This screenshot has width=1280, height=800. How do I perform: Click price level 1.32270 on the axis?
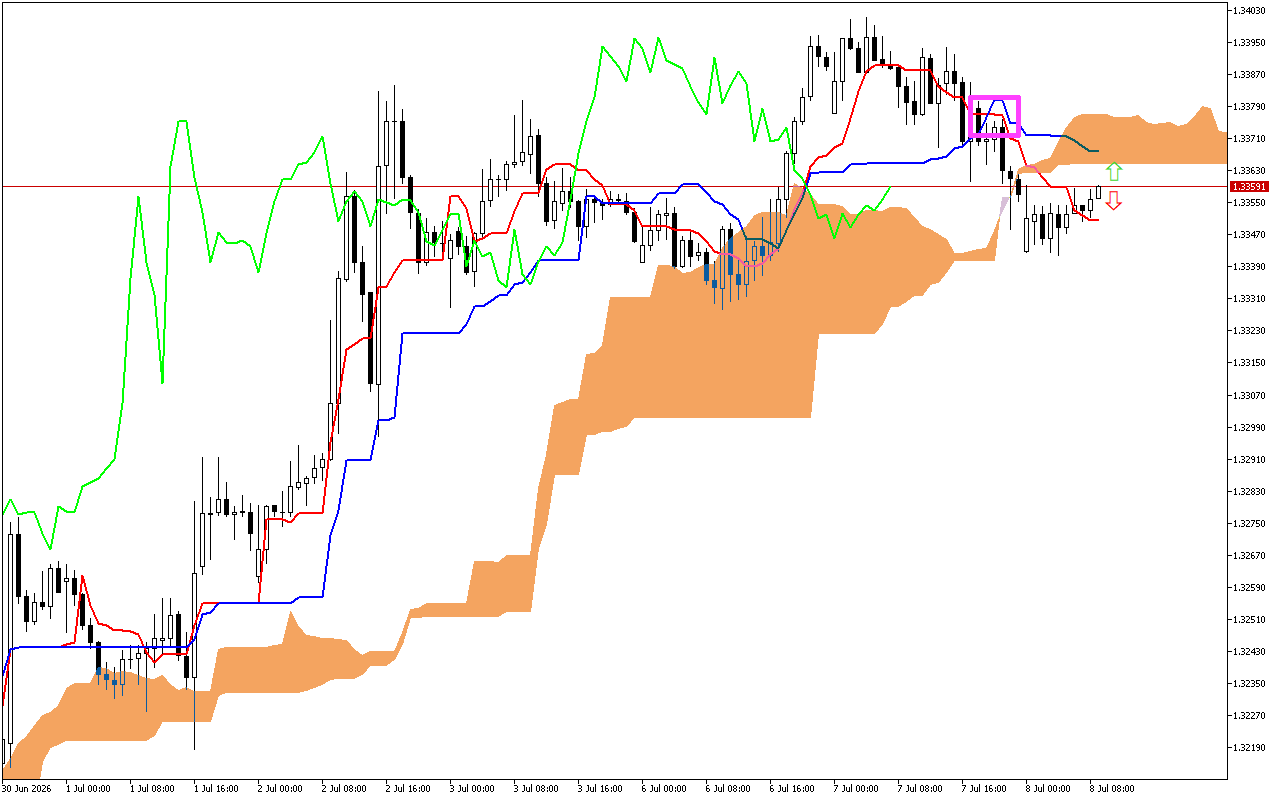1250,716
